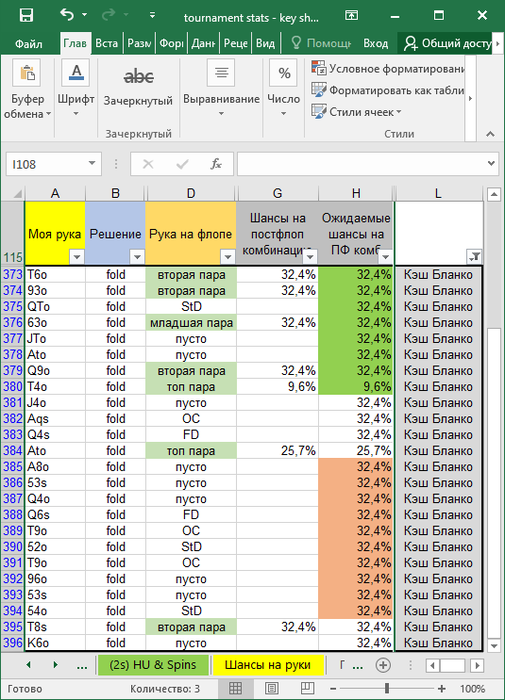Open the Файл menu
The width and height of the screenshot is (505, 700).
29,43
